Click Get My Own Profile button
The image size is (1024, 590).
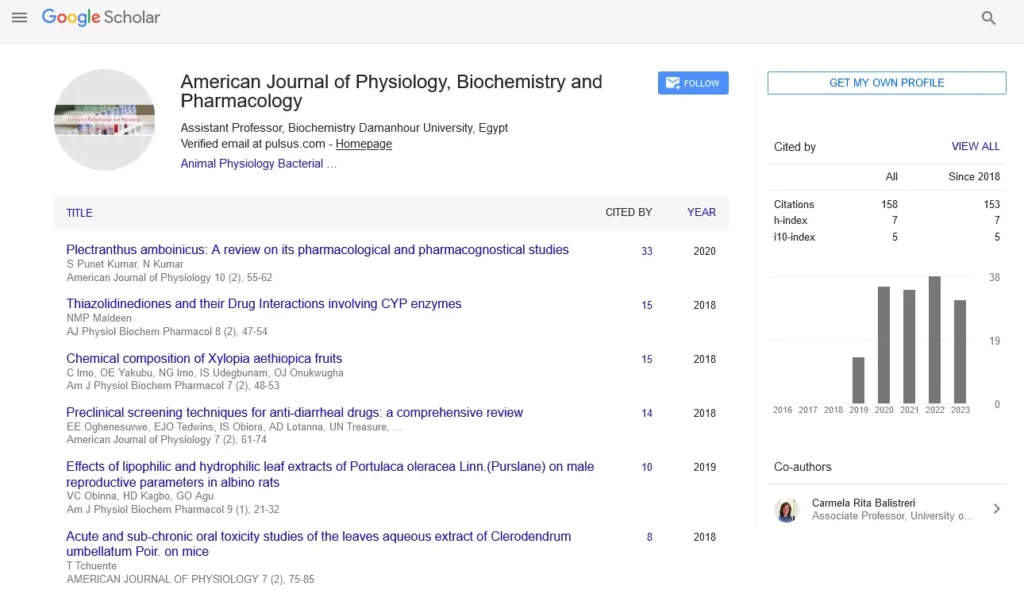click(x=886, y=83)
